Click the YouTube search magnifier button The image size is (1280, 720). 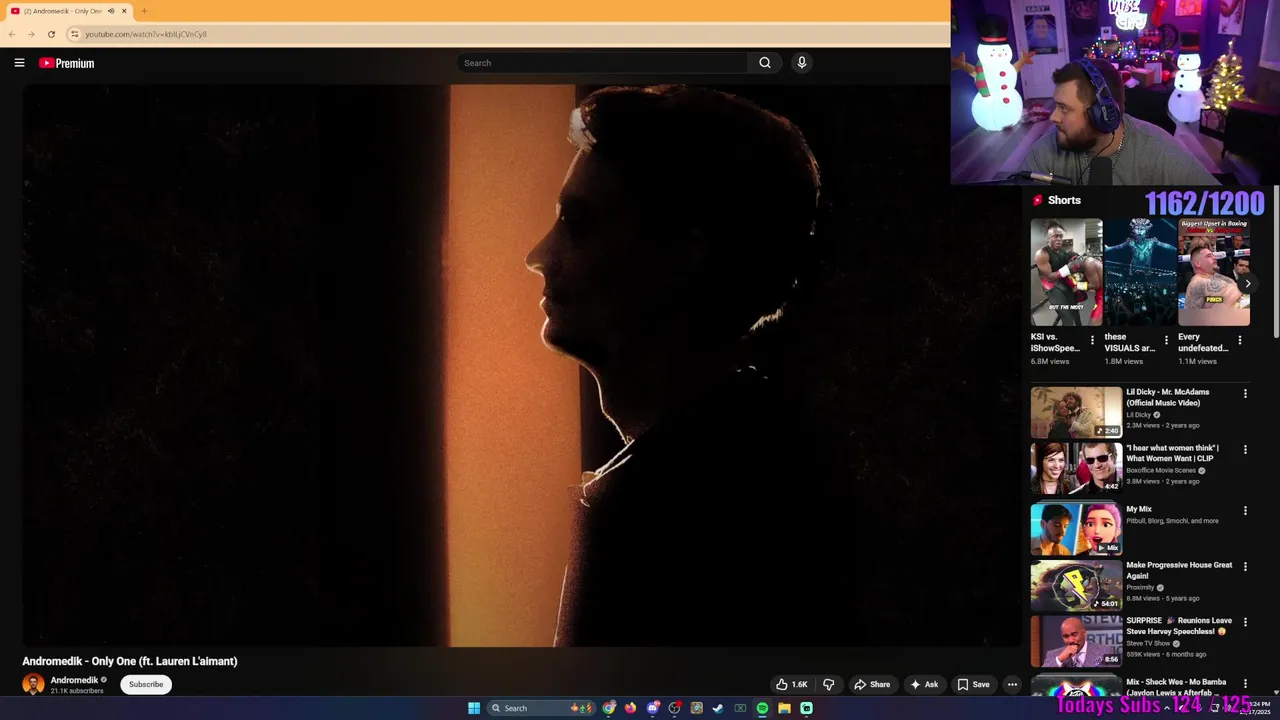765,63
